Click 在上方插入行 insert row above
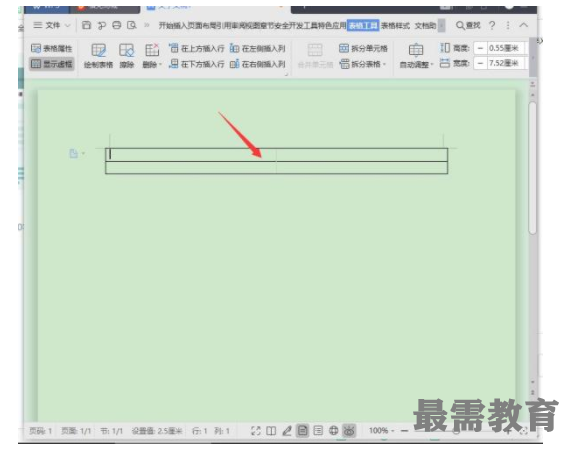Image resolution: width=565 pixels, height=455 pixels. point(196,48)
